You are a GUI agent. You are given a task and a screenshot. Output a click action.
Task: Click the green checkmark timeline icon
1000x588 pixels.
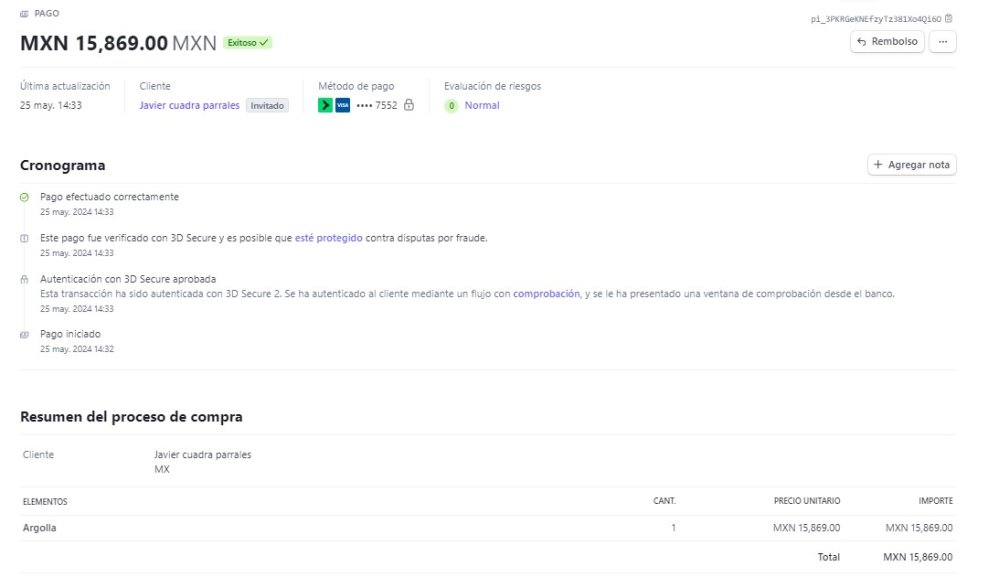(x=25, y=198)
